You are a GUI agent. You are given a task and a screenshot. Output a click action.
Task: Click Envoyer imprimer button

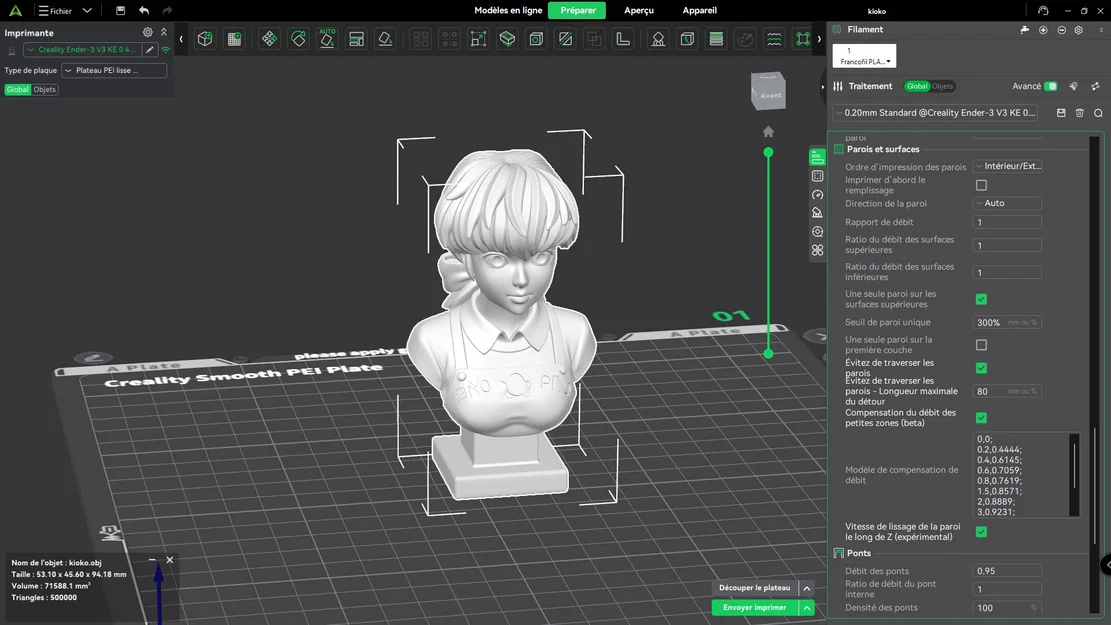(x=754, y=608)
